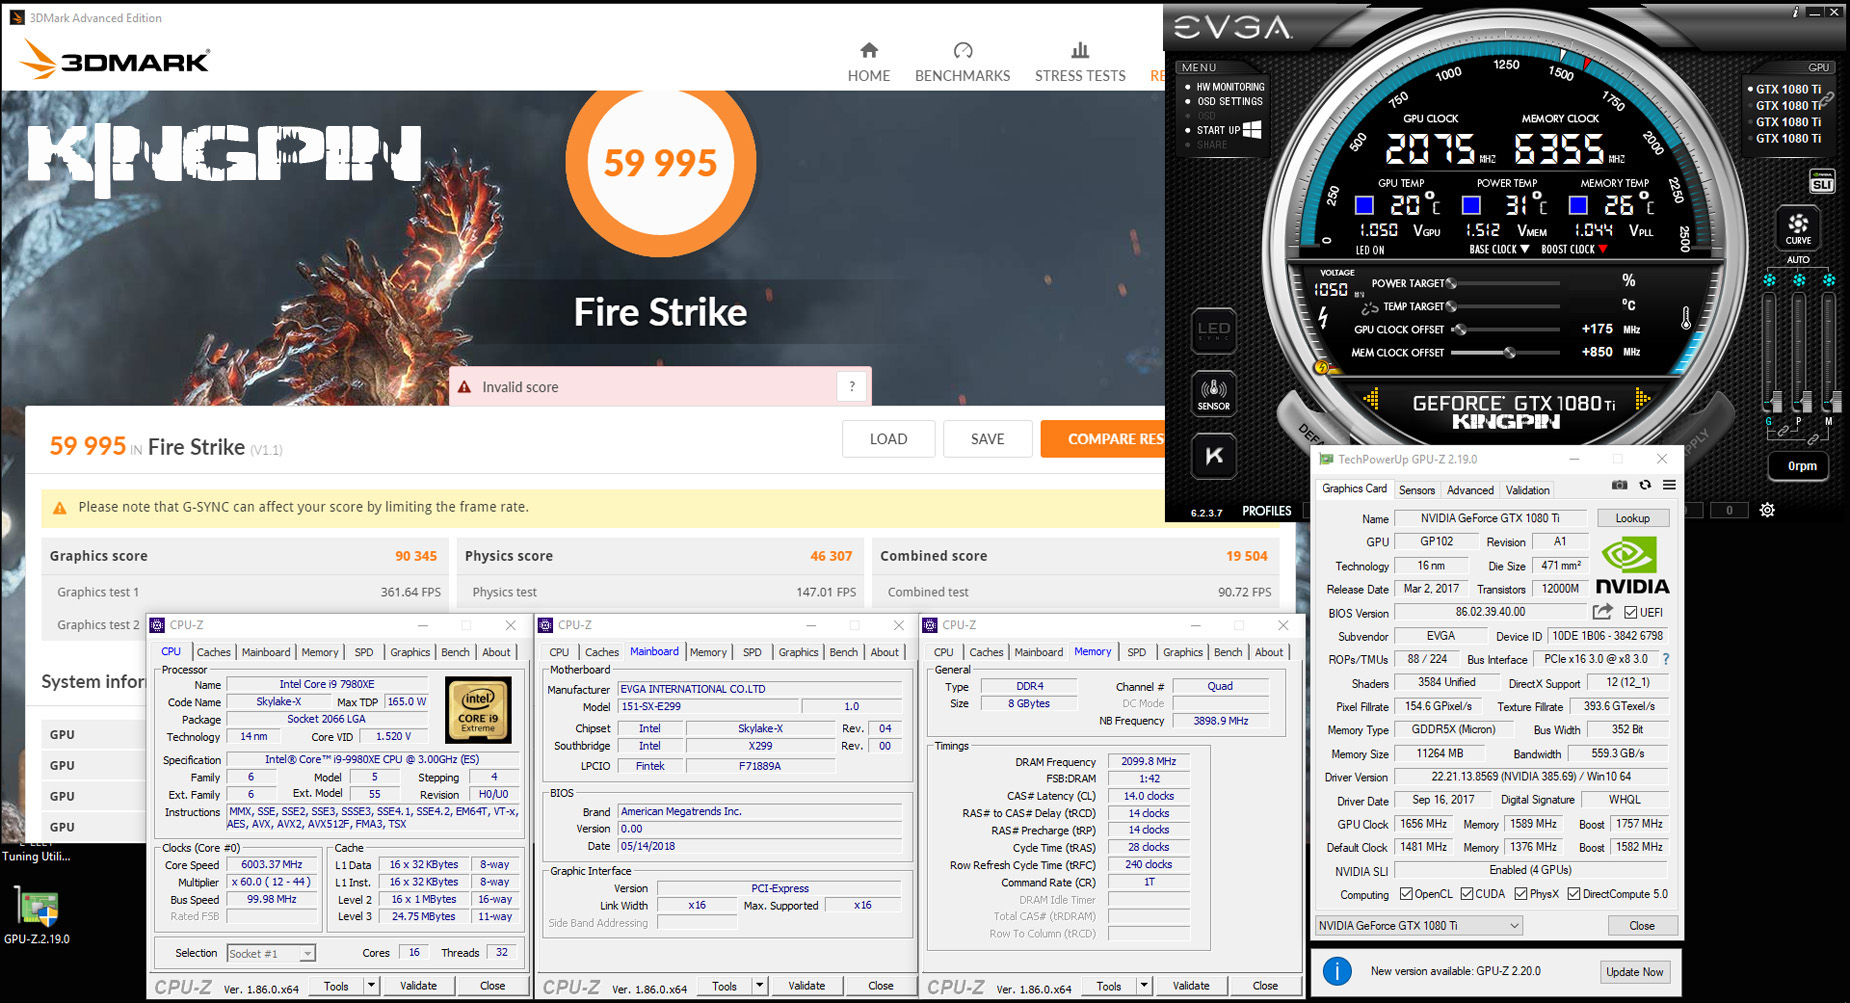Click the thermometer icon in EVGA

pyautogui.click(x=1685, y=319)
